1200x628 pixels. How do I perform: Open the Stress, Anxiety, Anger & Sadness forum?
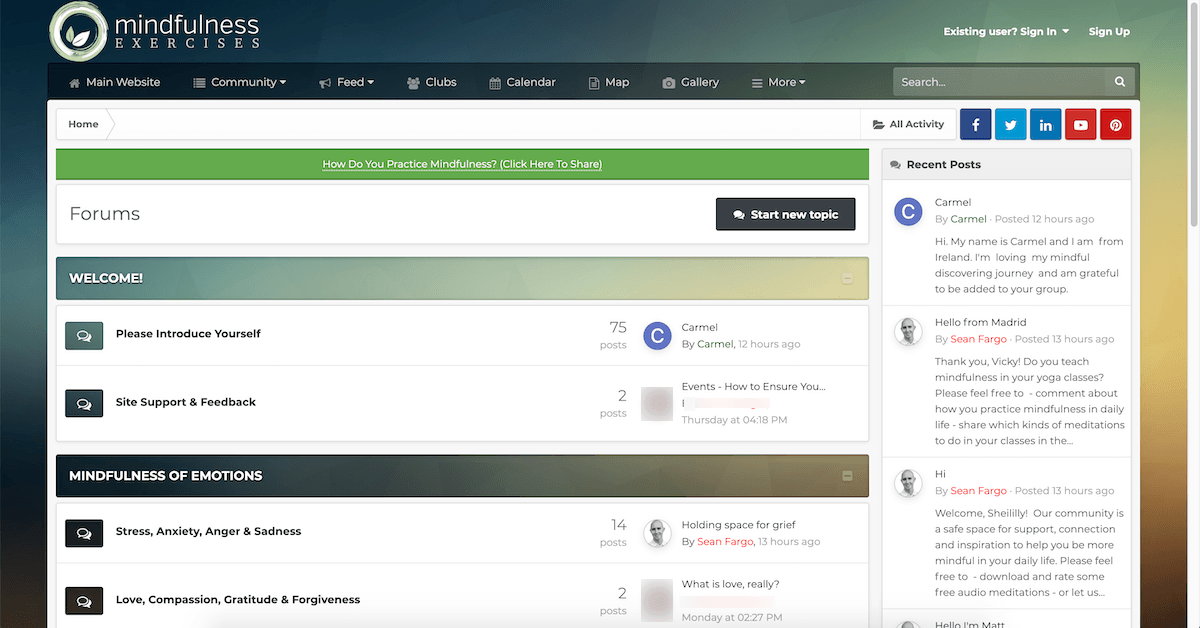[x=208, y=532]
